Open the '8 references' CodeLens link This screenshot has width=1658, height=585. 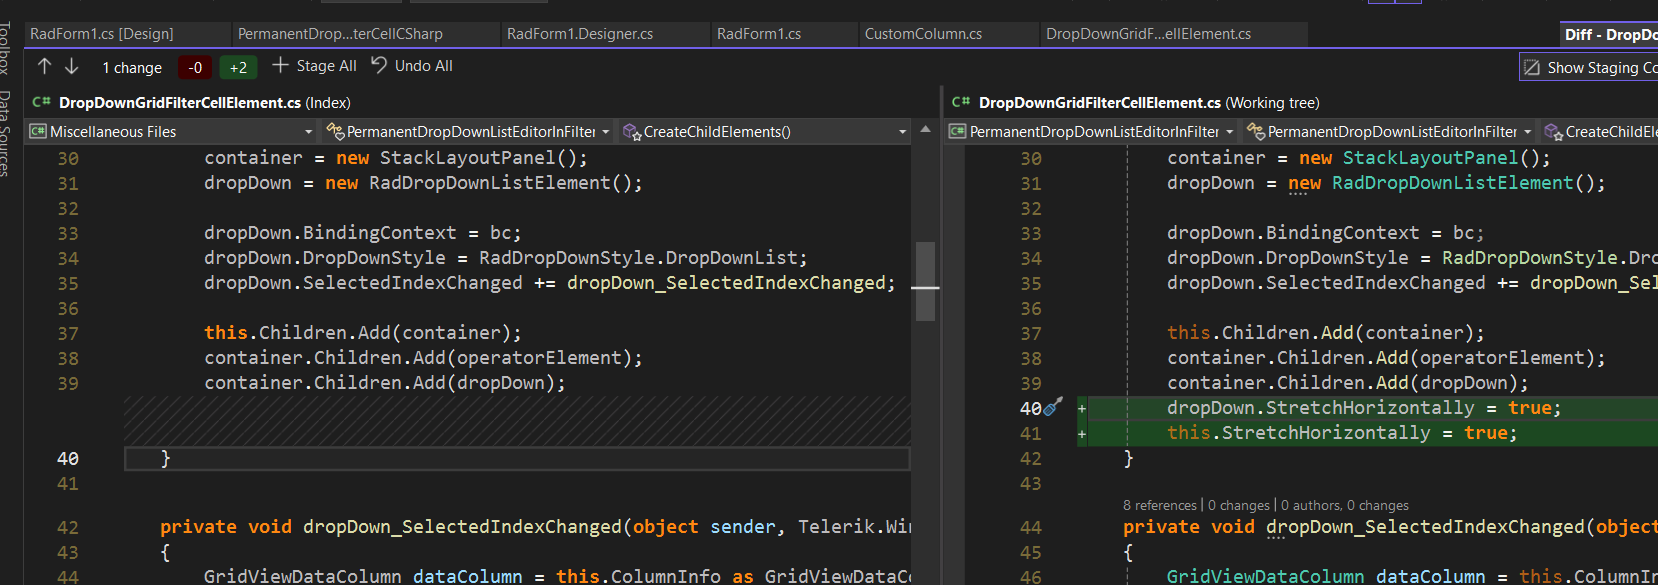click(1159, 506)
